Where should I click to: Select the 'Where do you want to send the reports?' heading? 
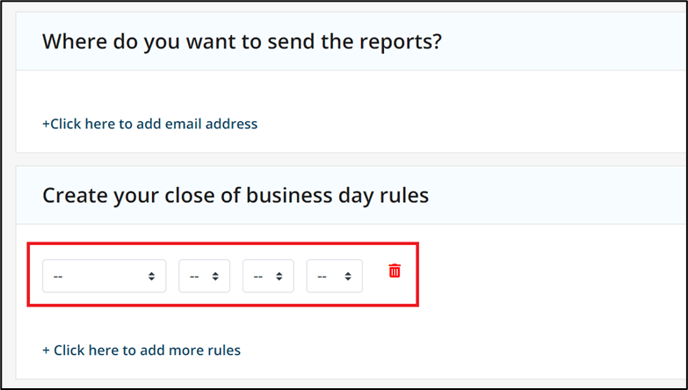pos(242,42)
